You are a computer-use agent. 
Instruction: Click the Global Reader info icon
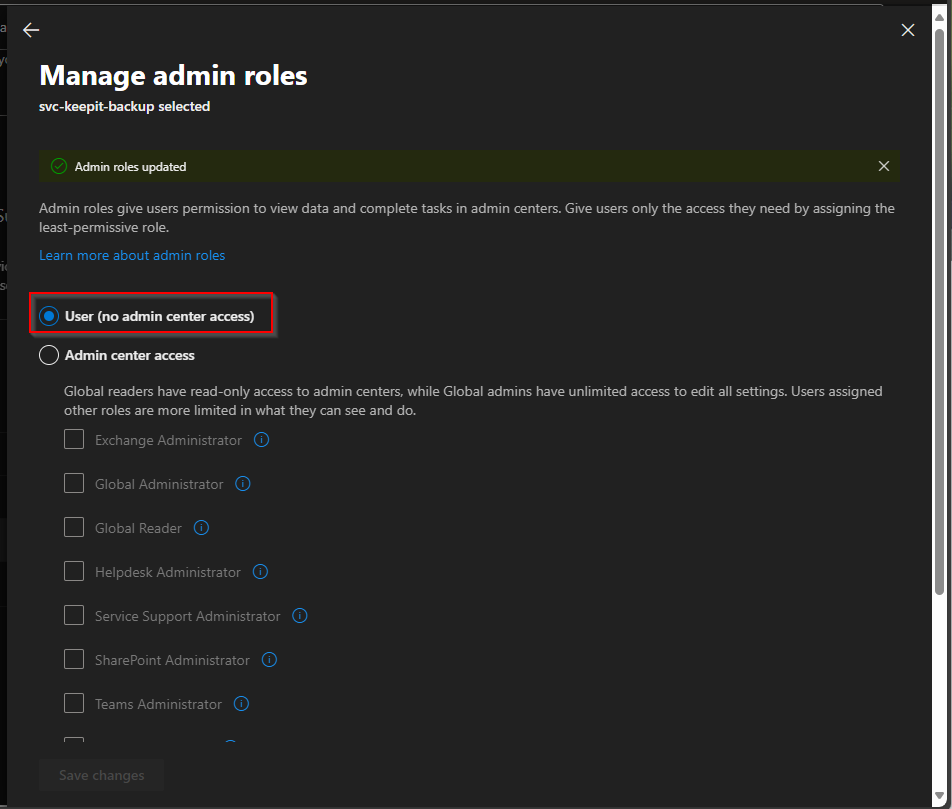tap(201, 528)
